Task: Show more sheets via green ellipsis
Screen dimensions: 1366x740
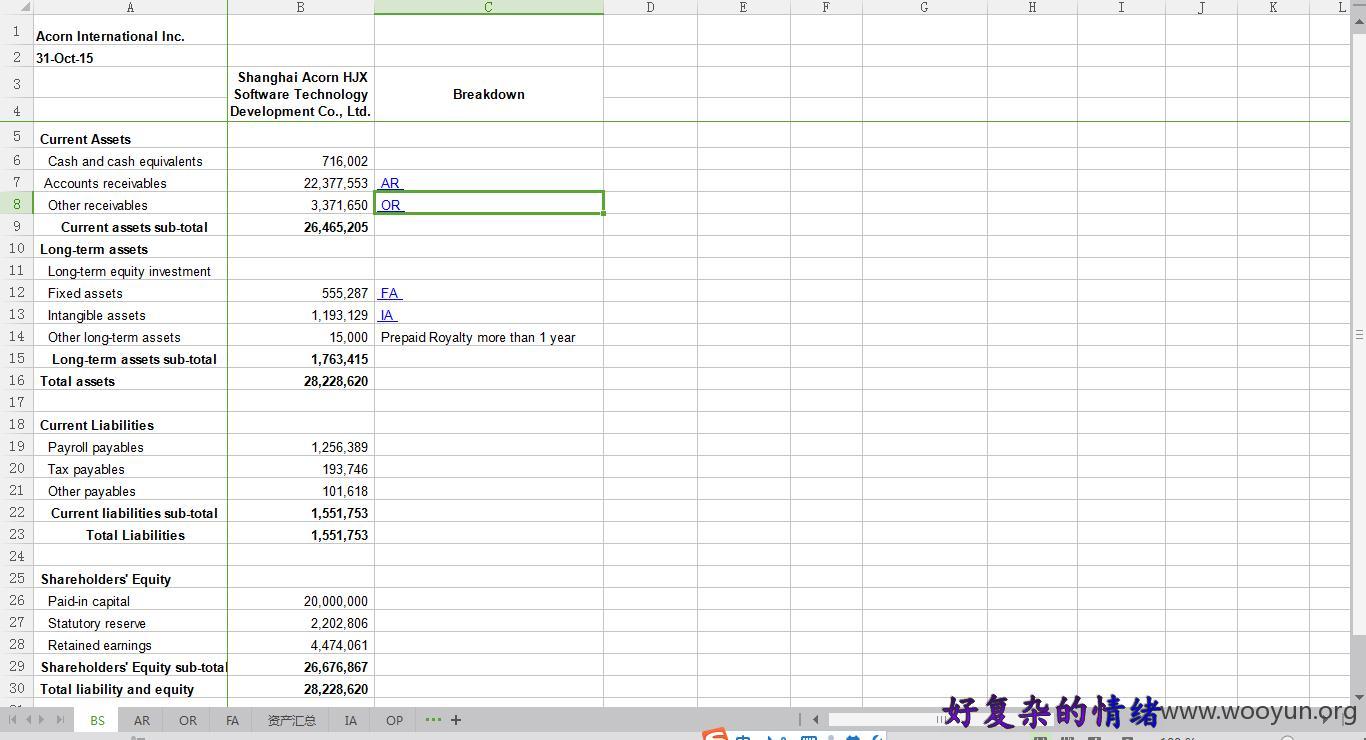Action: pyautogui.click(x=433, y=720)
